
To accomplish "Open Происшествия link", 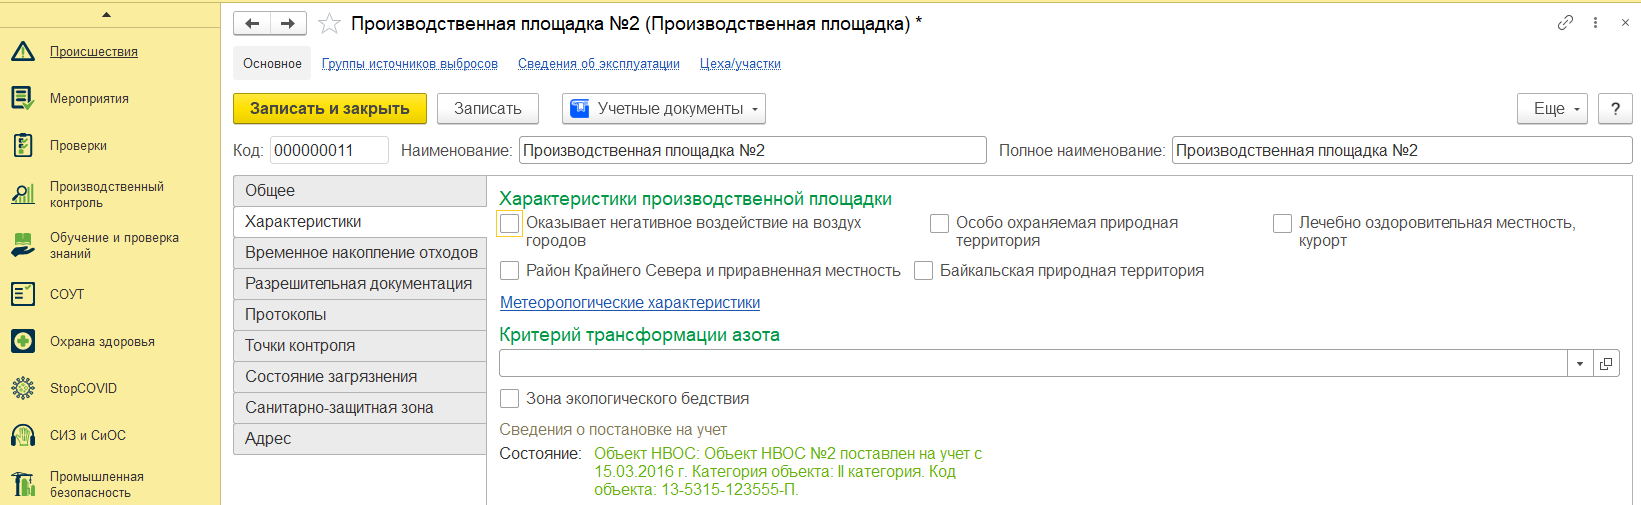I will coord(94,51).
